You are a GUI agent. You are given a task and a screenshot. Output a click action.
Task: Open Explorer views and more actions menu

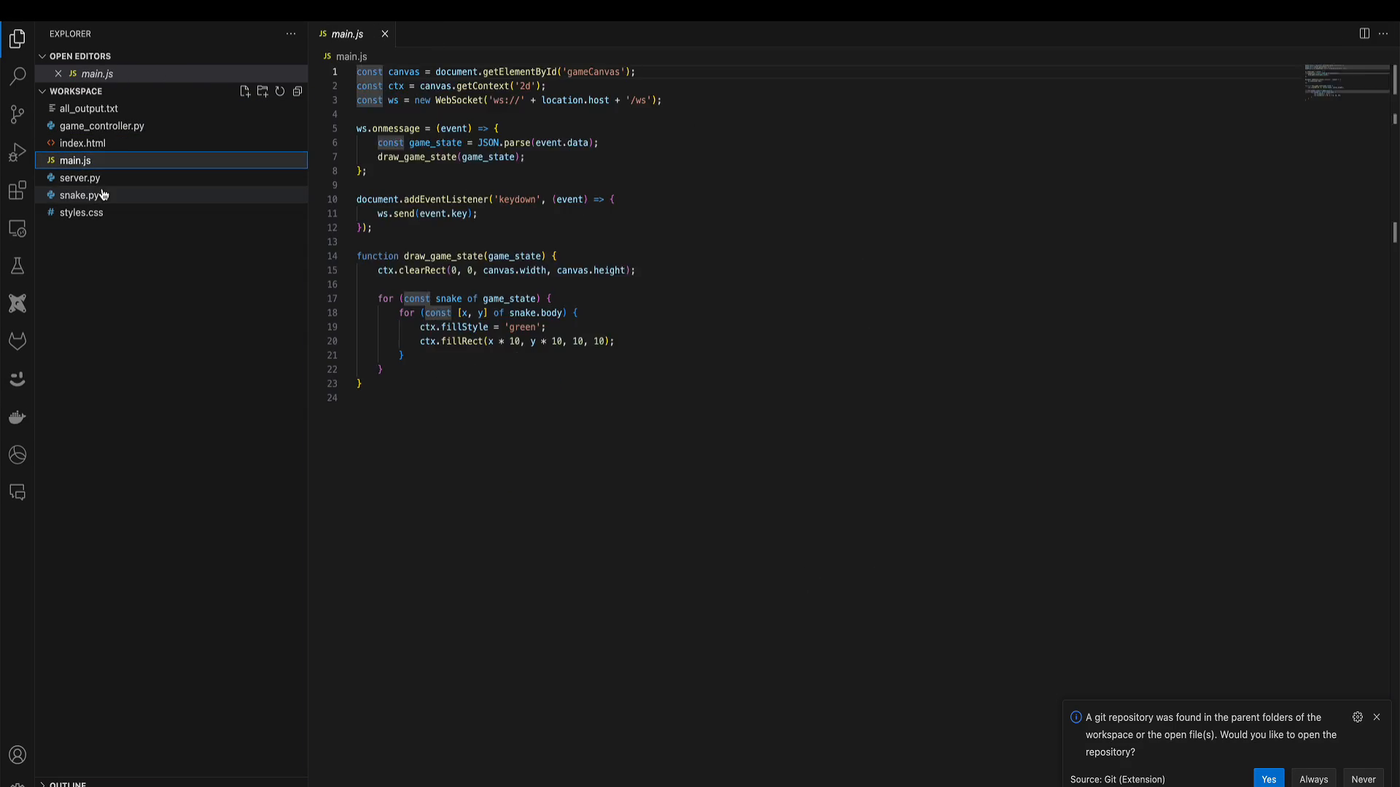click(291, 34)
